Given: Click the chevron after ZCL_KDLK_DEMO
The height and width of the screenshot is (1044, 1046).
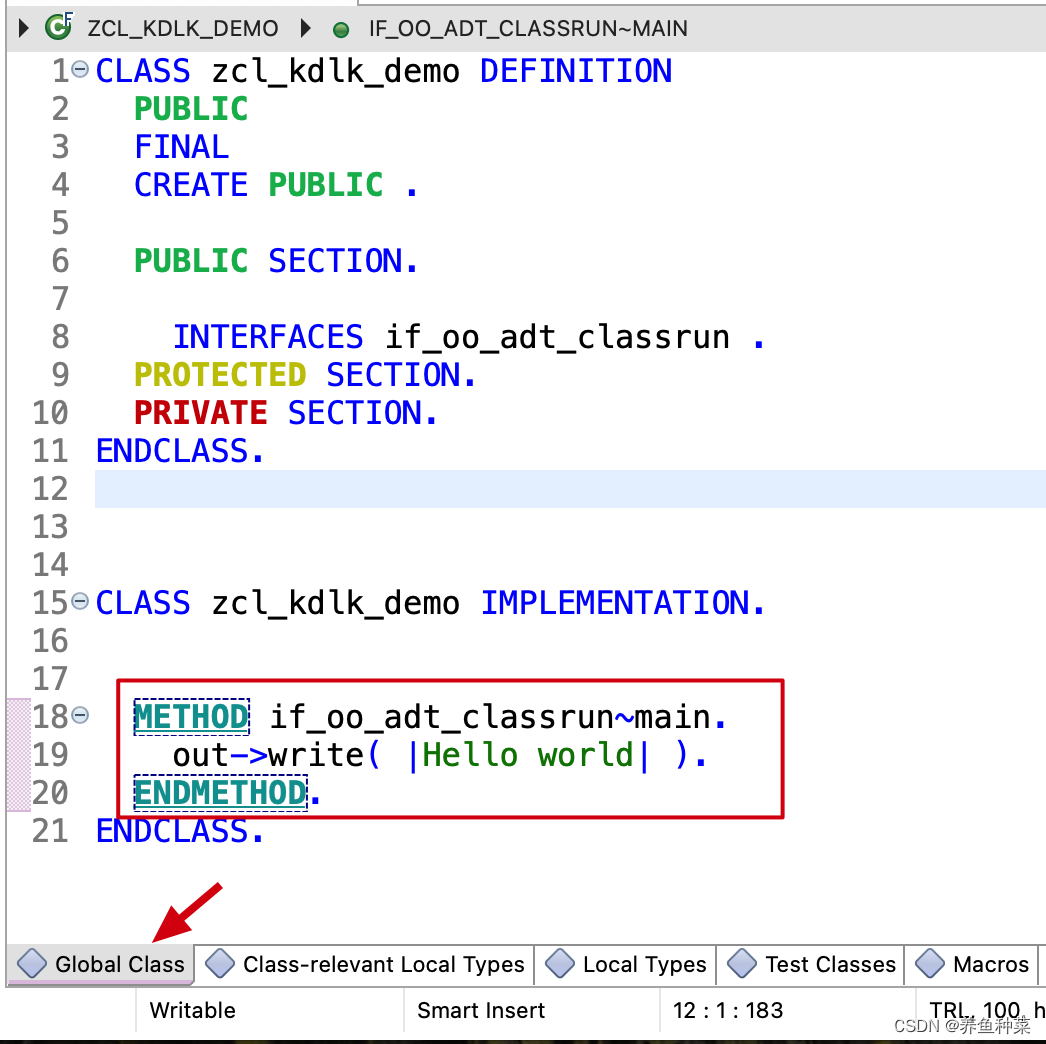Looking at the screenshot, I should pyautogui.click(x=304, y=28).
